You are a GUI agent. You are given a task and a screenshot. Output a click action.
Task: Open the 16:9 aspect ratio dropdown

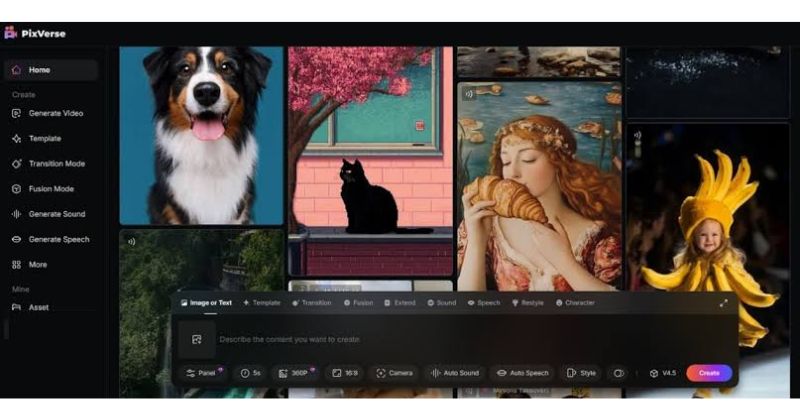(345, 373)
